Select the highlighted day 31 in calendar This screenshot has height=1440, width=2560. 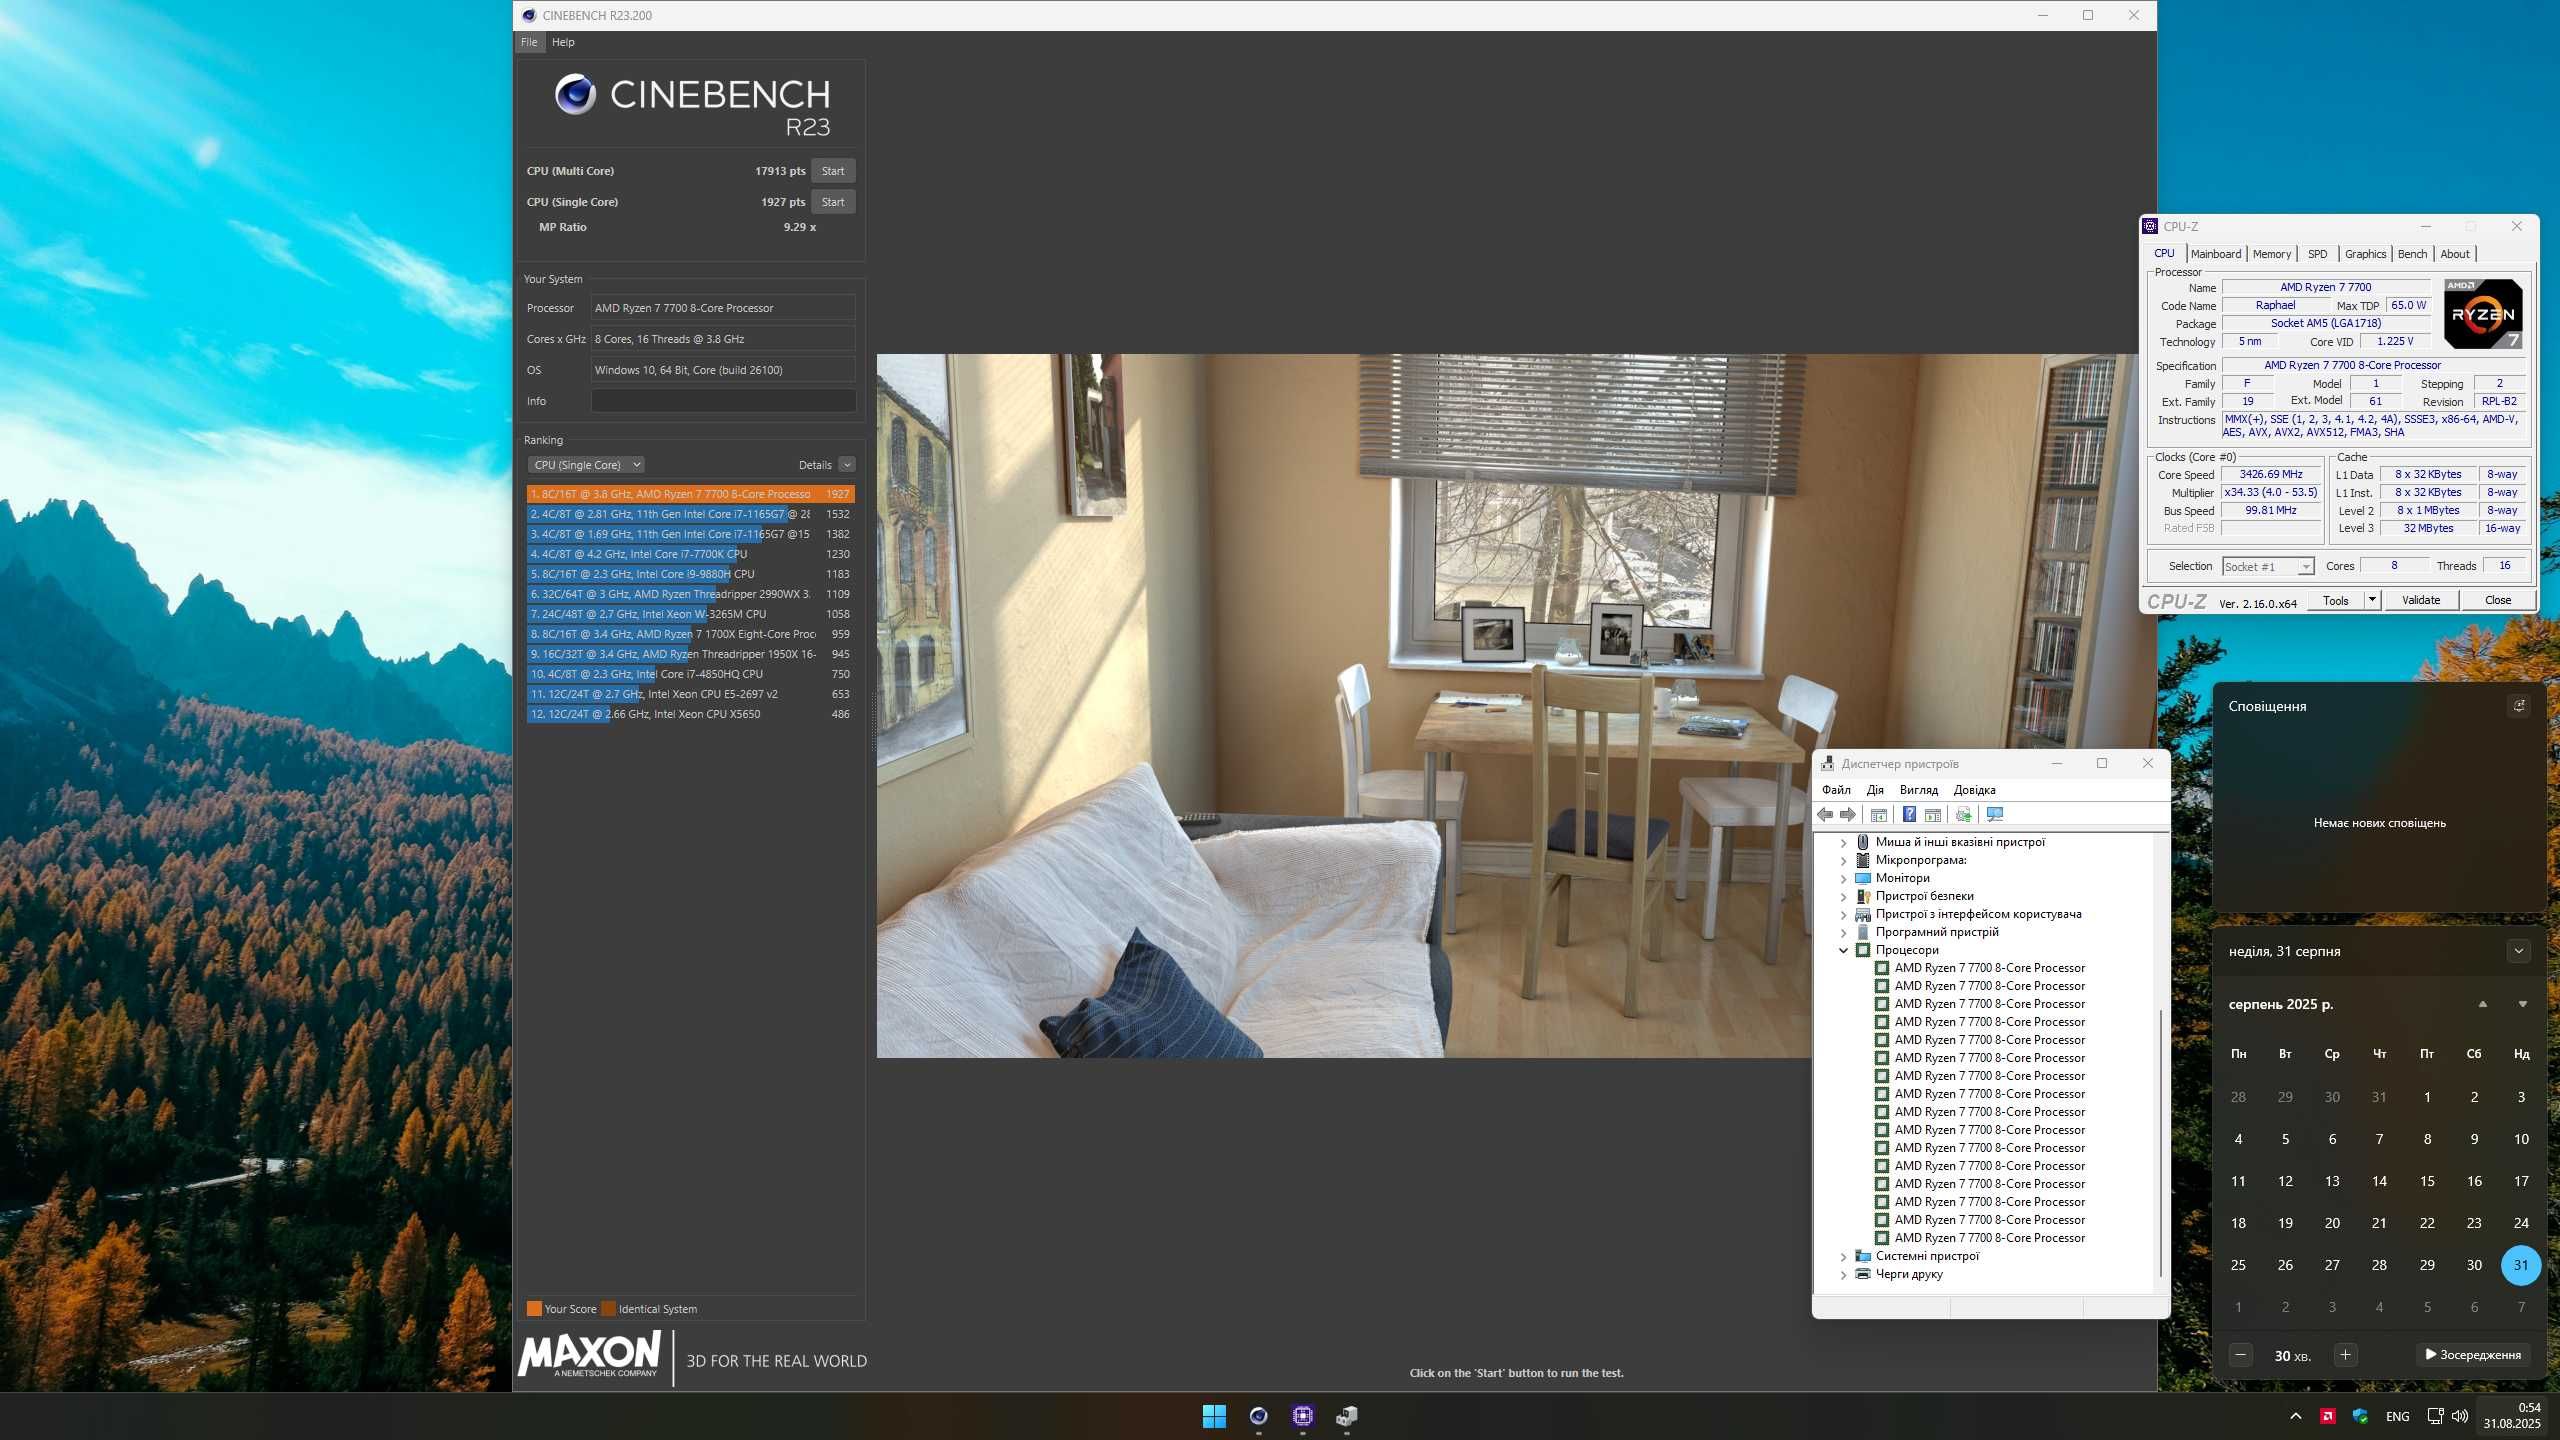click(2521, 1265)
